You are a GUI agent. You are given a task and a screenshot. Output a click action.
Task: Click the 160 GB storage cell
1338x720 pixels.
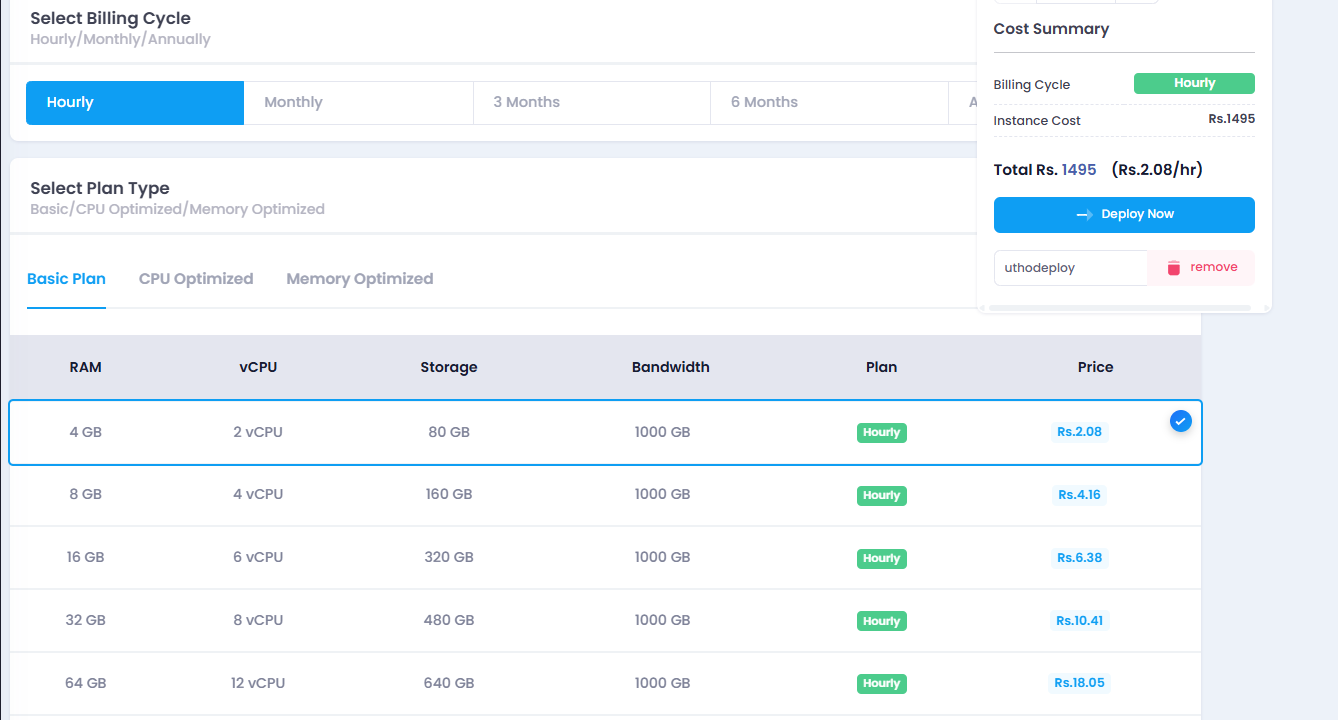tap(449, 495)
